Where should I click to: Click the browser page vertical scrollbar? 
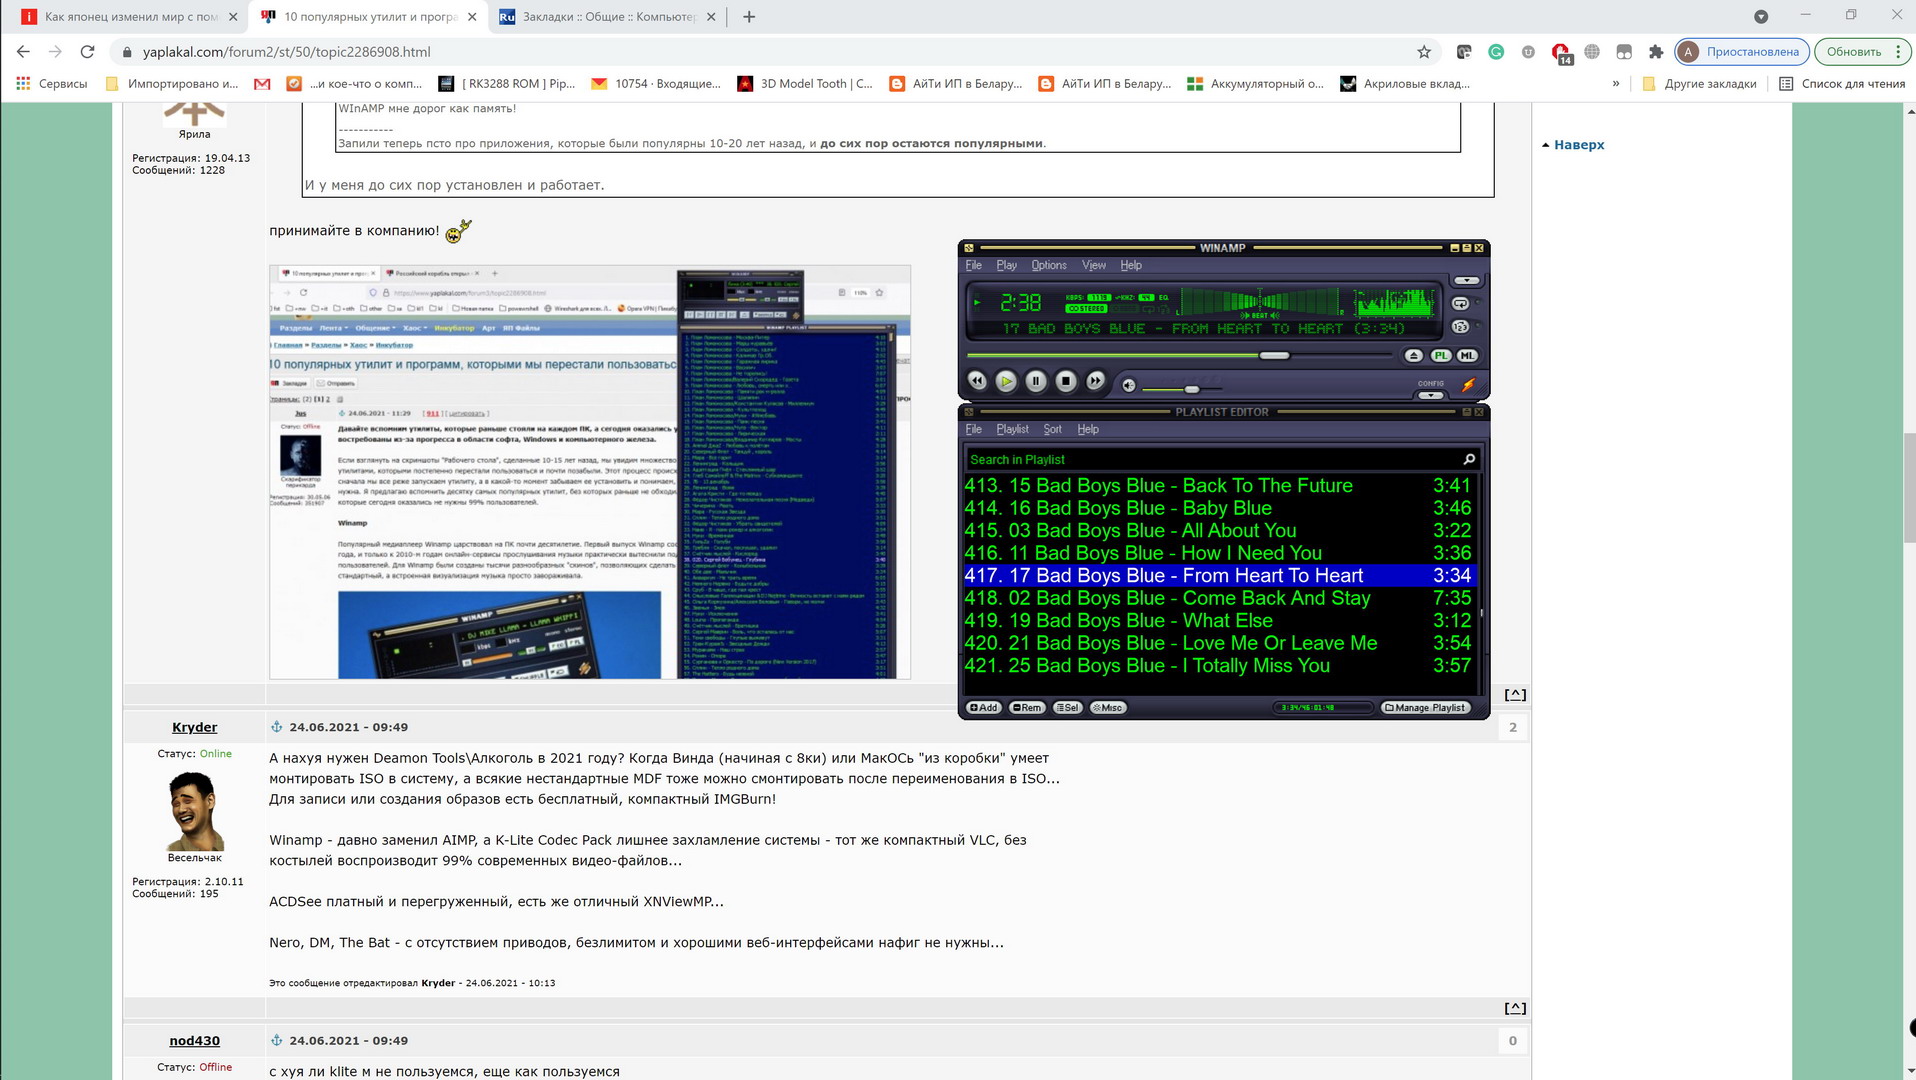point(1909,489)
